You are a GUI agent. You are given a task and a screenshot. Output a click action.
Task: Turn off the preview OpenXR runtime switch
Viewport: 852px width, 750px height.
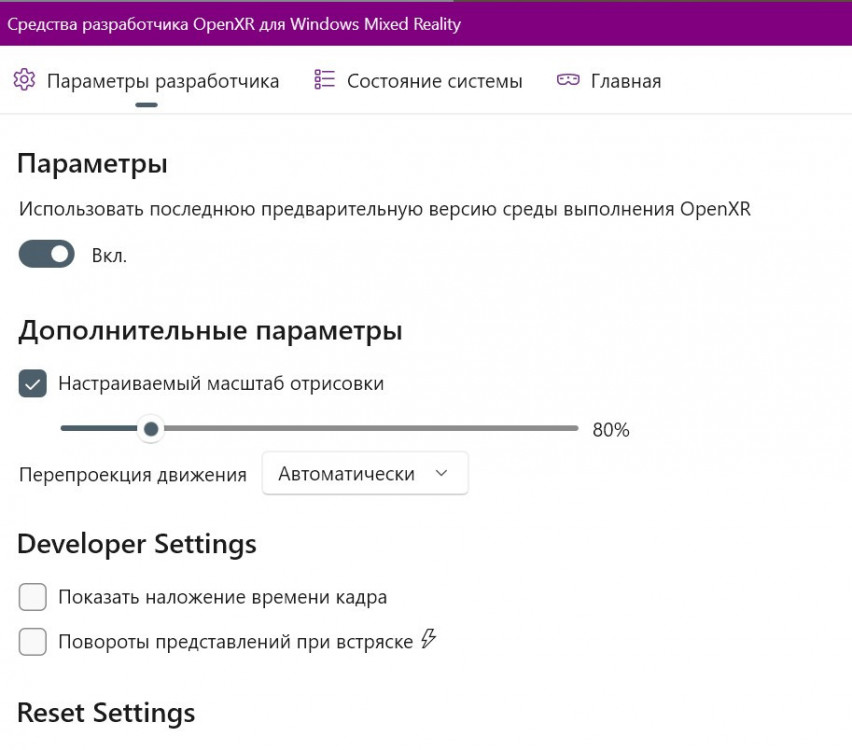(47, 255)
